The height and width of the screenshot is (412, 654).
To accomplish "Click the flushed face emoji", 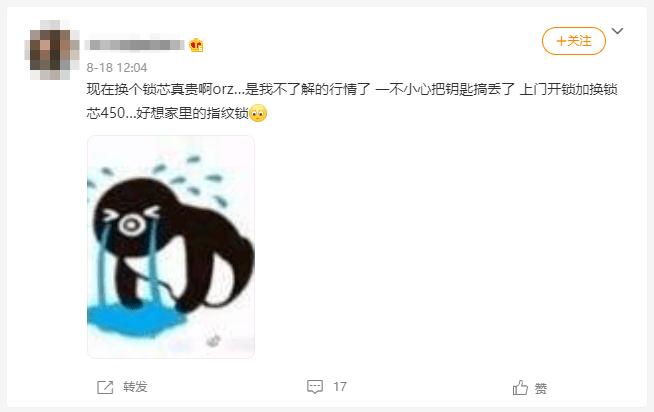I will click(x=258, y=113).
